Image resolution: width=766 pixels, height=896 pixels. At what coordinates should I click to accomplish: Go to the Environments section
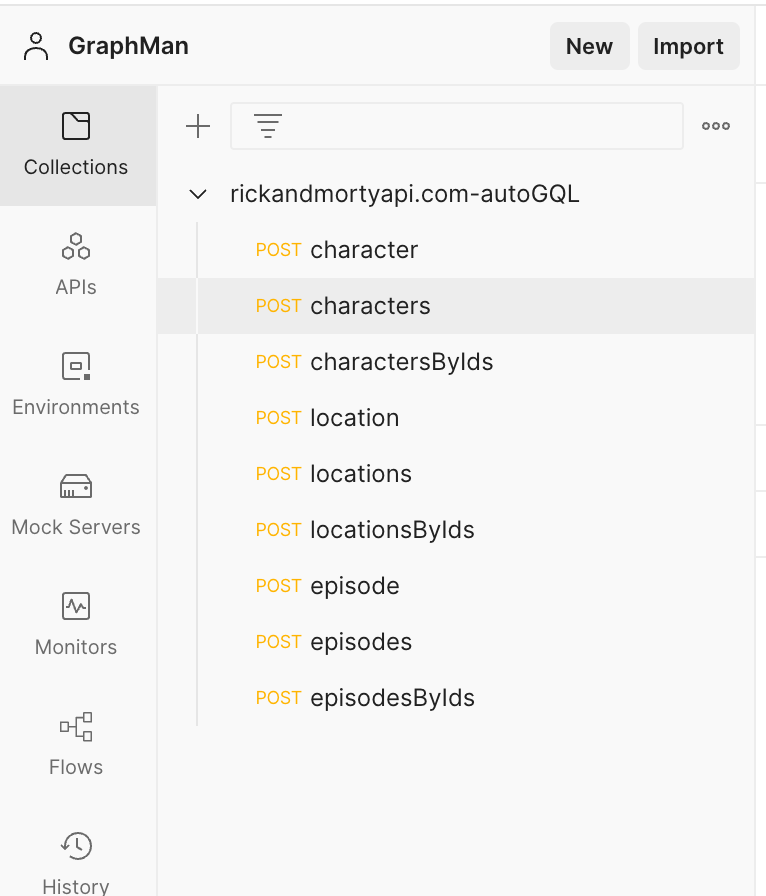pyautogui.click(x=76, y=385)
